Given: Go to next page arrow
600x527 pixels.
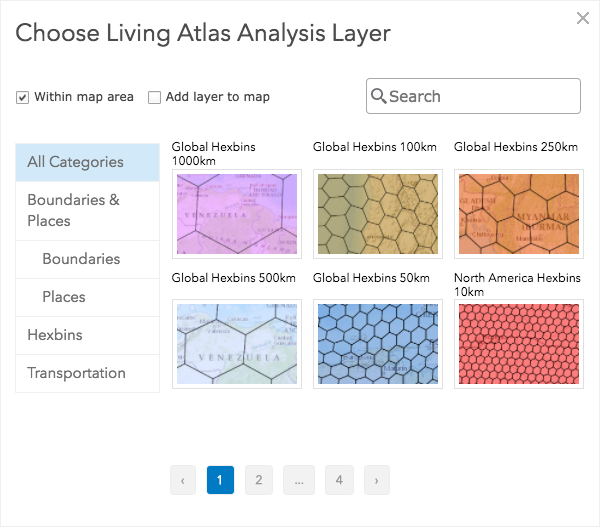Looking at the screenshot, I should pyautogui.click(x=376, y=480).
